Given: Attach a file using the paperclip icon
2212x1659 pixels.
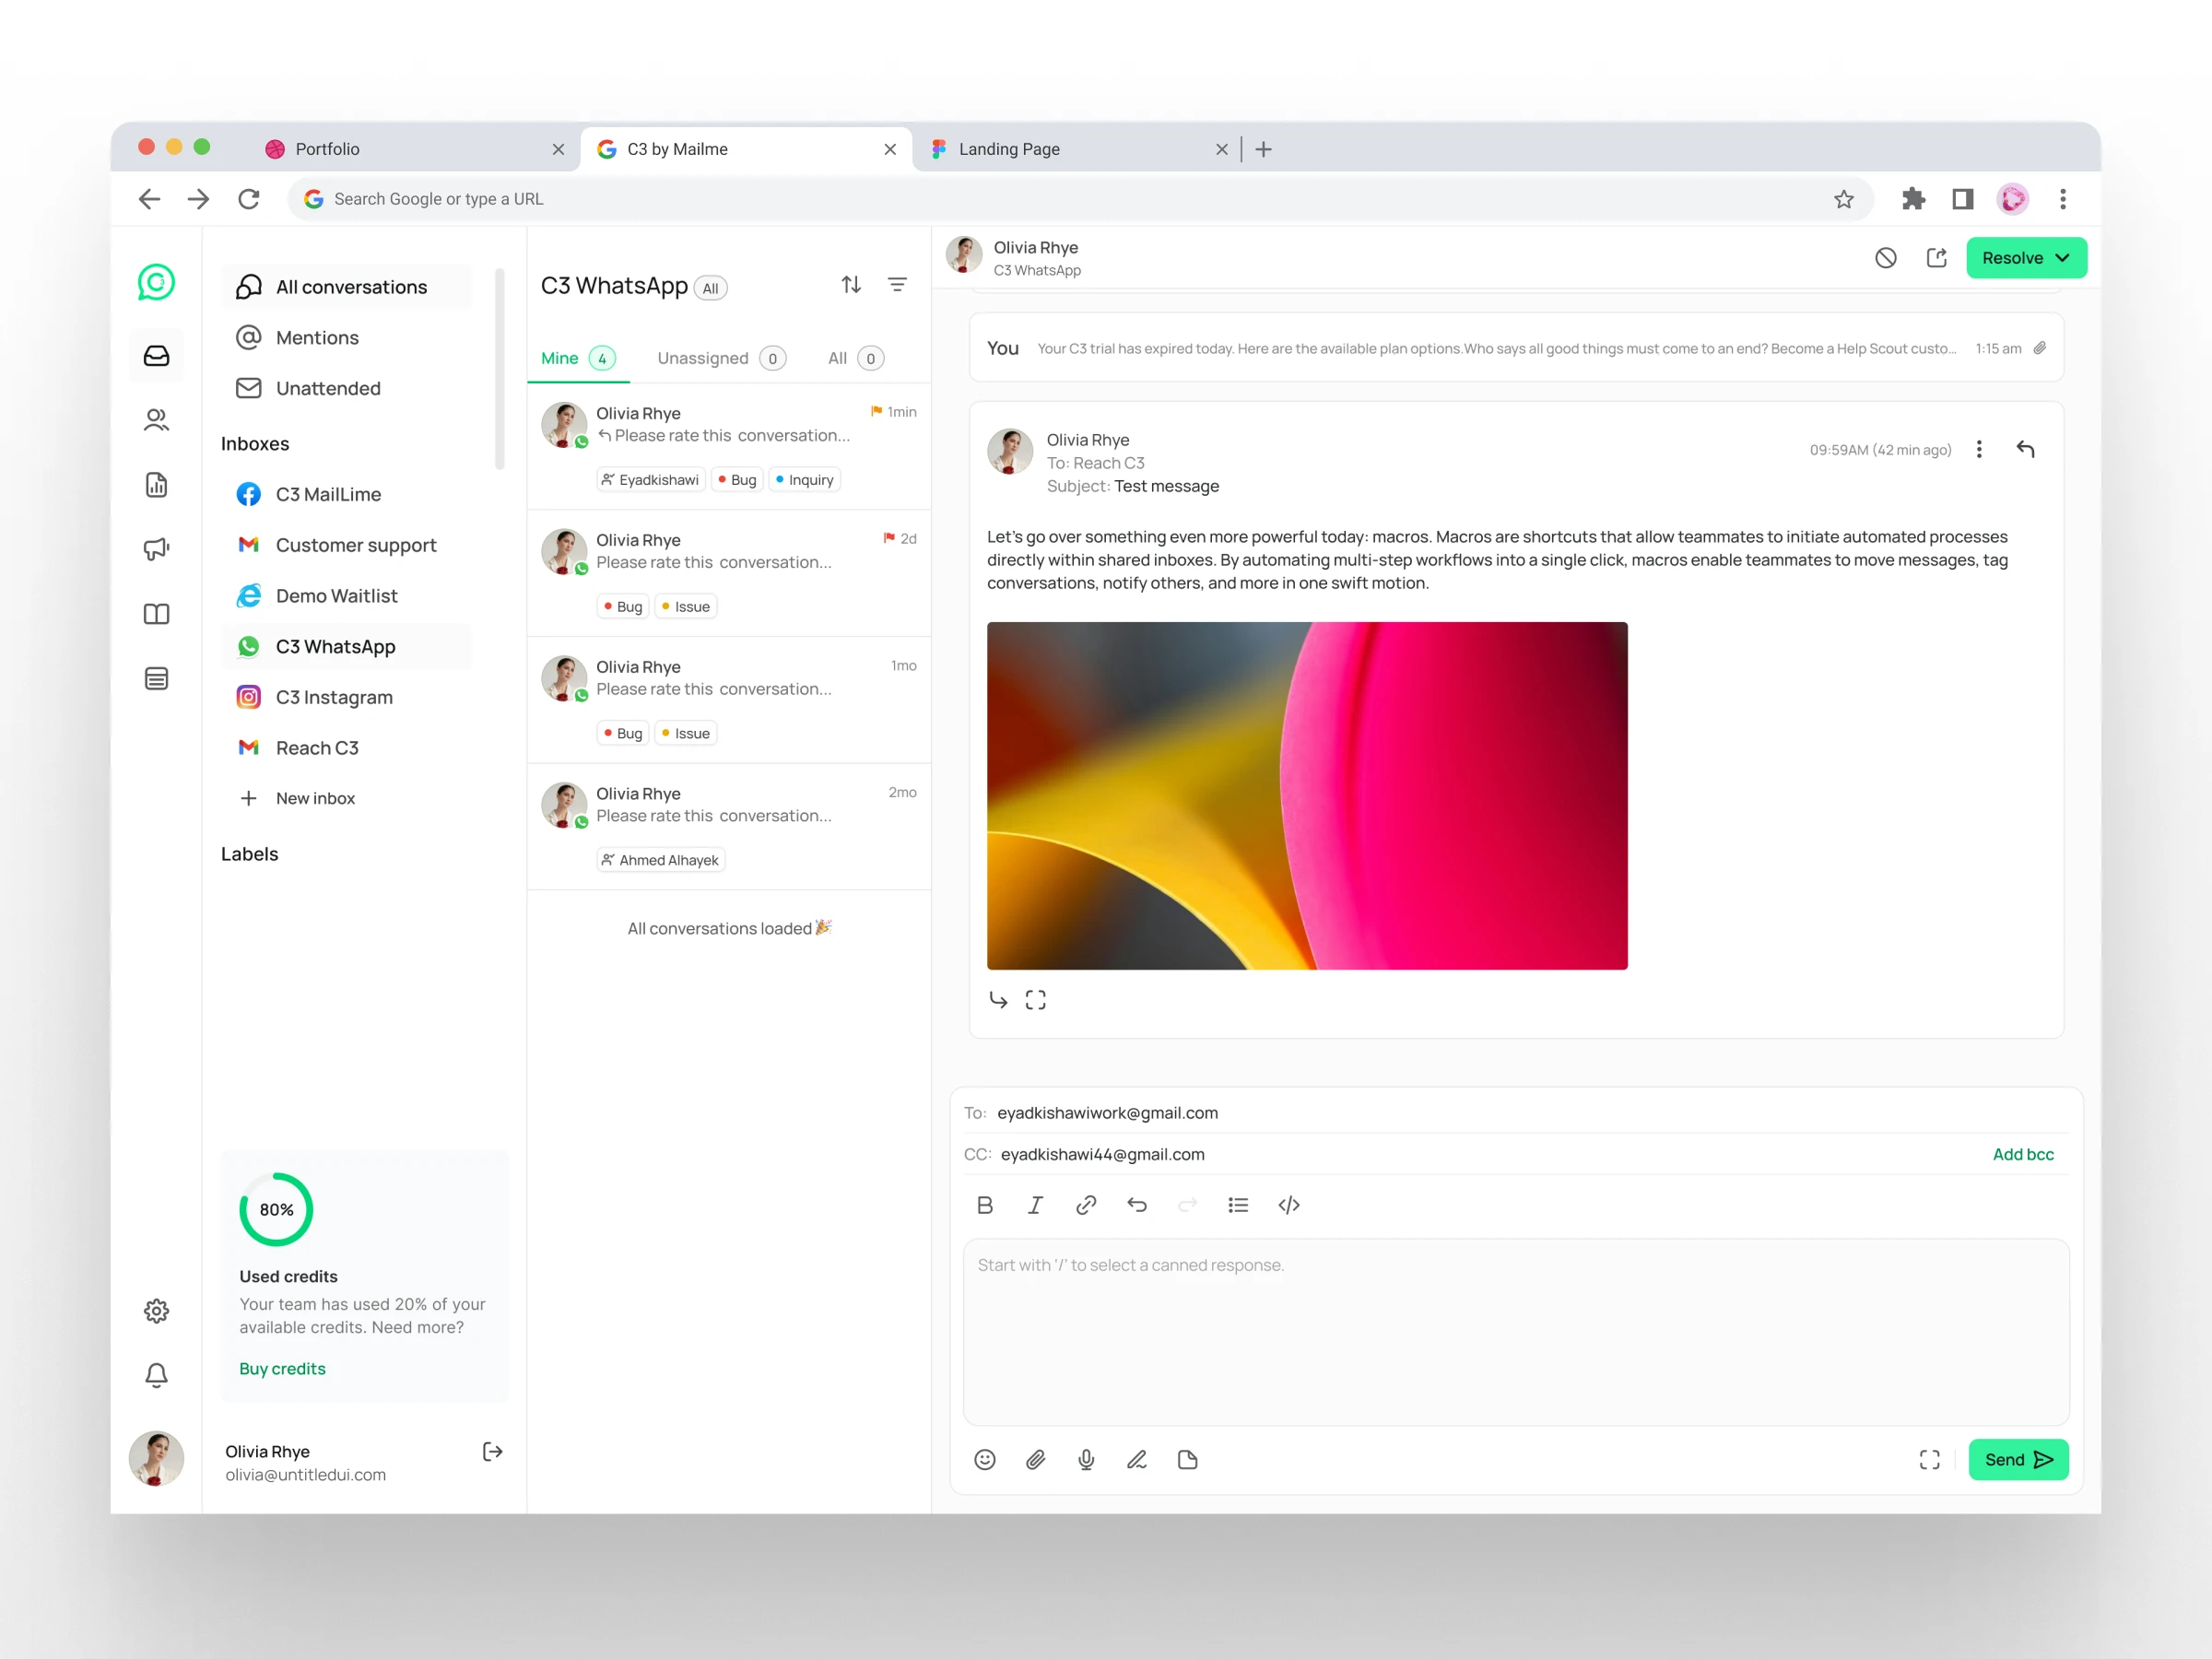Looking at the screenshot, I should point(1036,1460).
